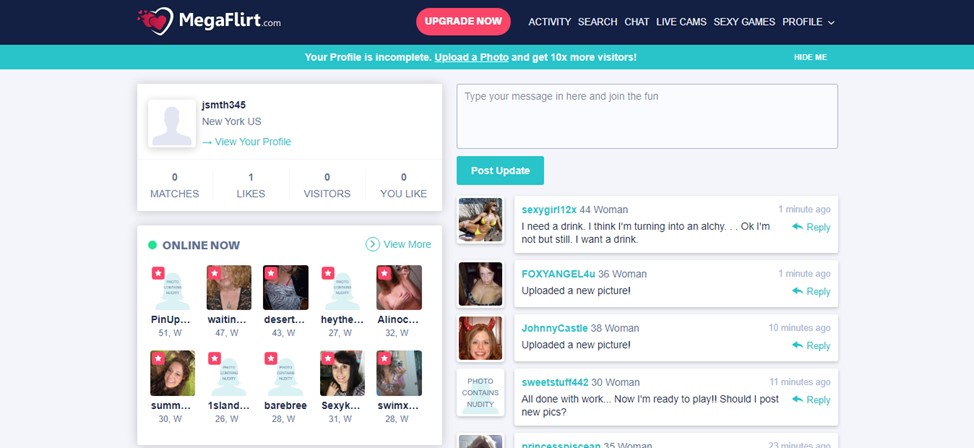Click the reply arrow icon on FOXYANGEL4u post
974x448 pixels.
point(798,291)
